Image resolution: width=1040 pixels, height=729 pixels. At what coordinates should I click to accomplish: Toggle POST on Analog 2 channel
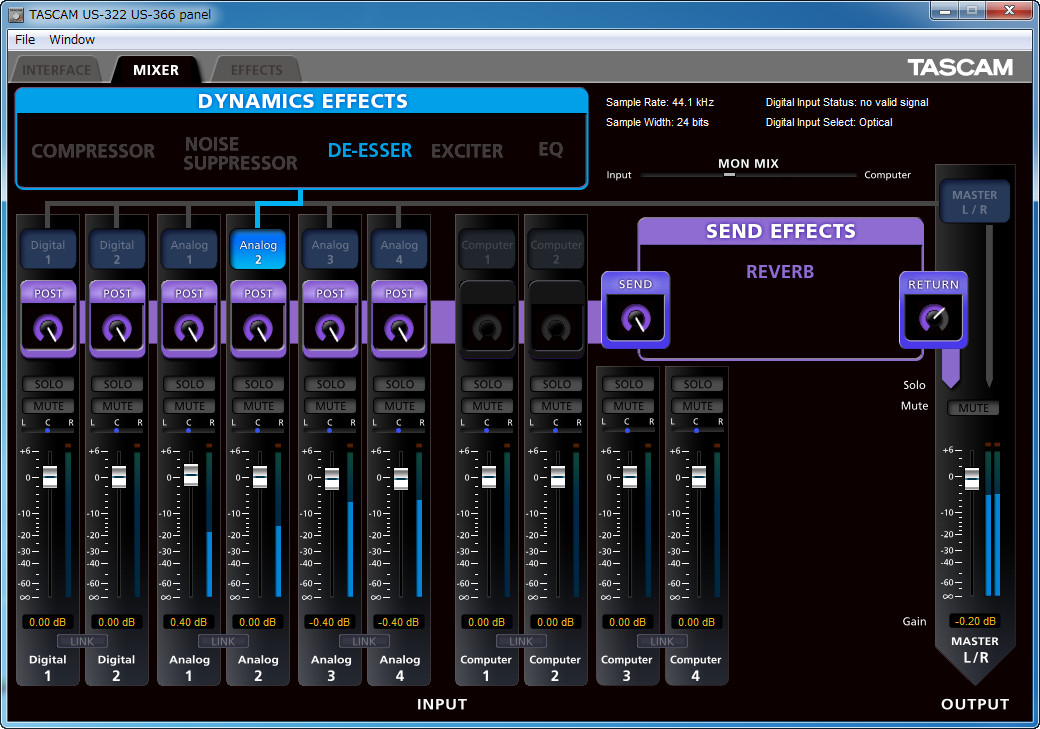pos(258,293)
